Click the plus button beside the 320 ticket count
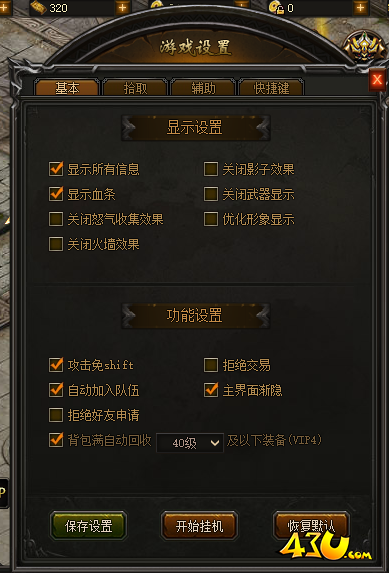Image resolution: width=389 pixels, height=573 pixels. pos(123,8)
